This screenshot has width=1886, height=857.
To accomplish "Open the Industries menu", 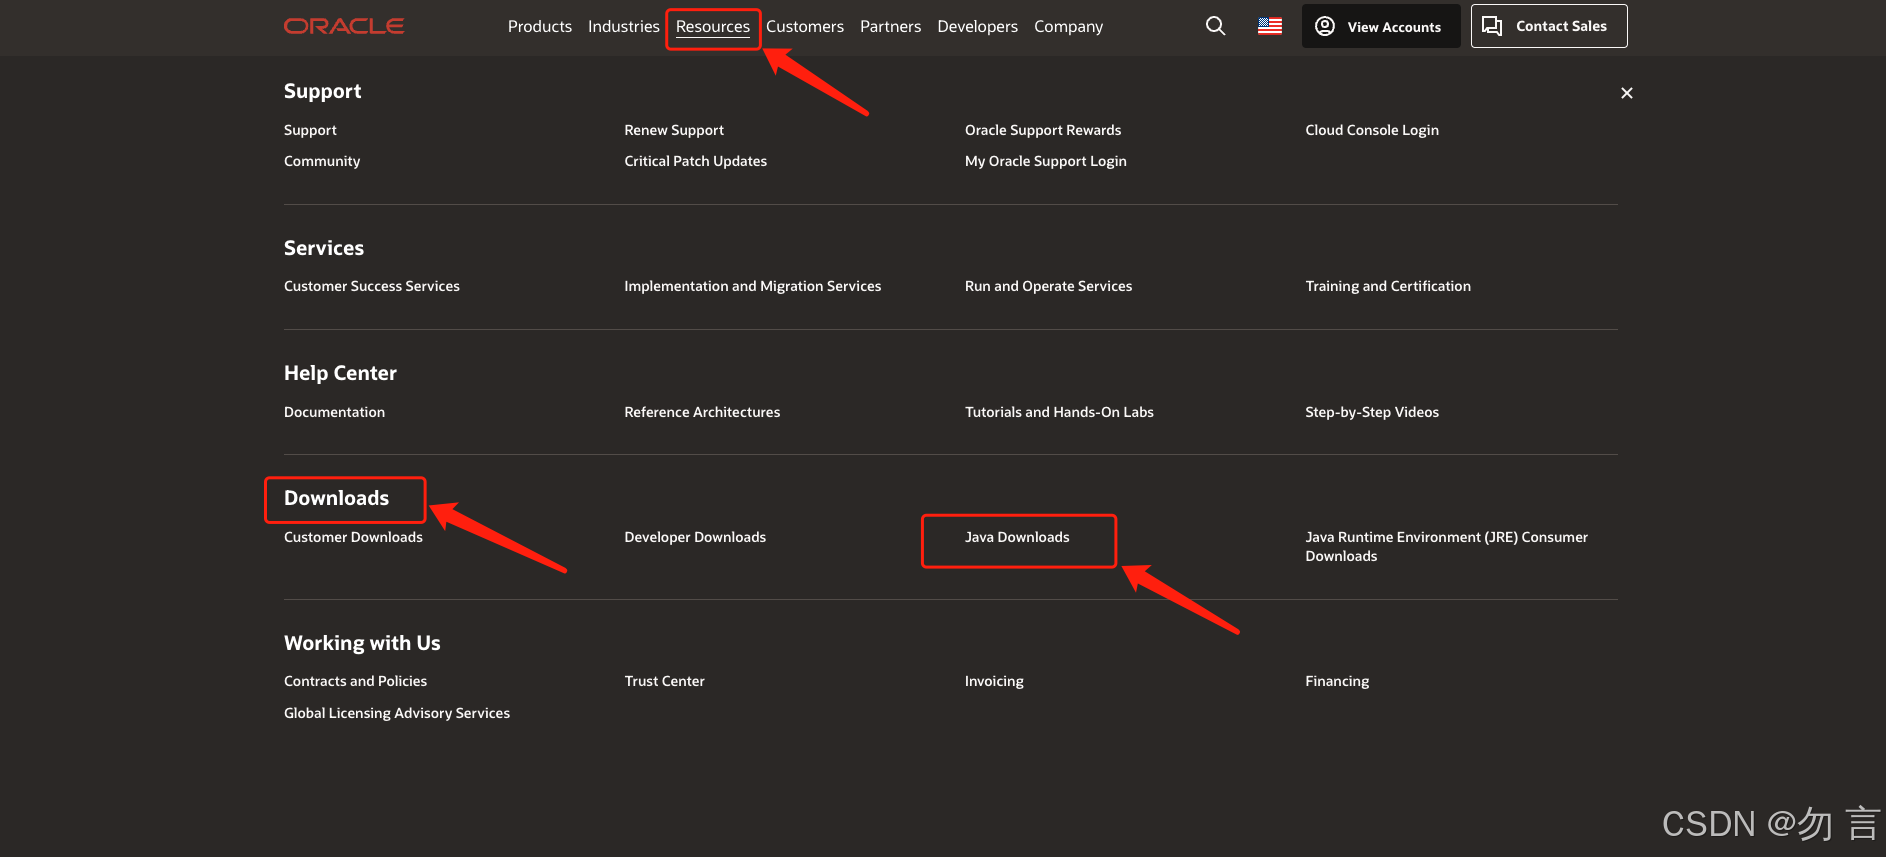I will (624, 26).
